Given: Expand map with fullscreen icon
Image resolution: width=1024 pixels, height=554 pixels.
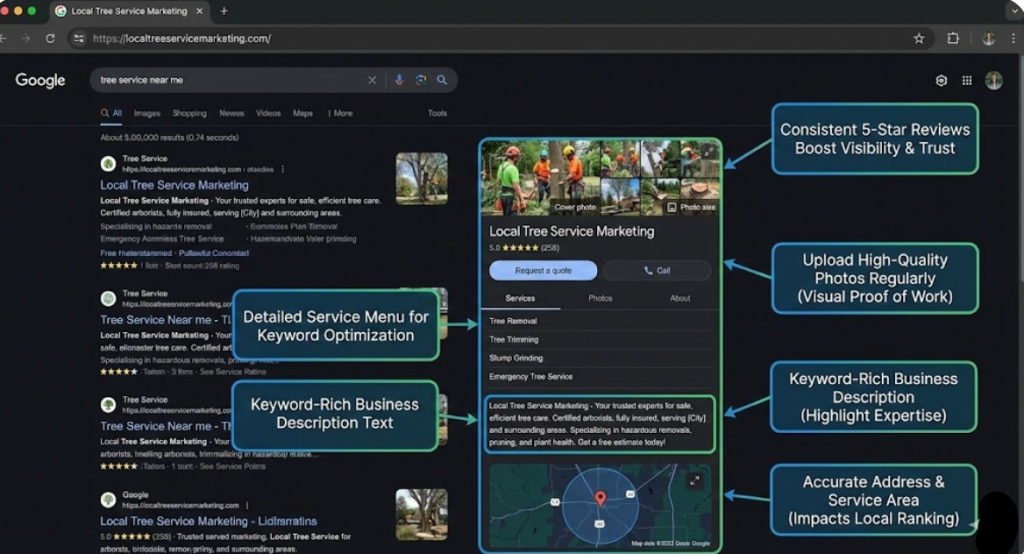Looking at the screenshot, I should pyautogui.click(x=695, y=481).
